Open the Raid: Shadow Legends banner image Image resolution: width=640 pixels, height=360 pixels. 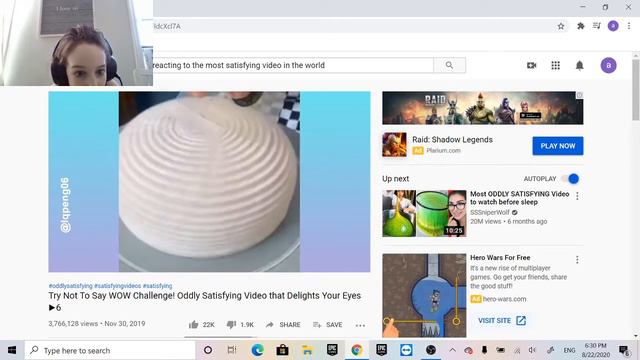click(x=482, y=108)
